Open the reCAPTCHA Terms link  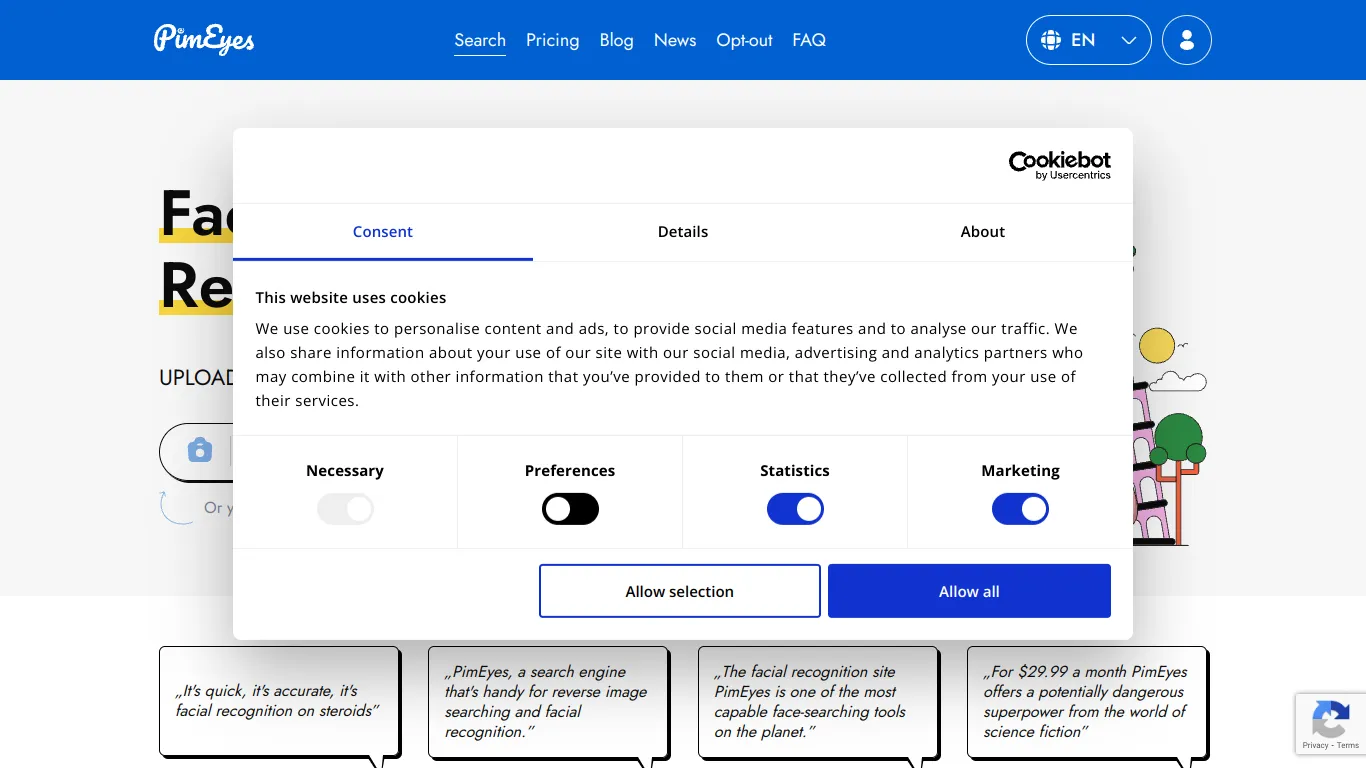click(1348, 745)
